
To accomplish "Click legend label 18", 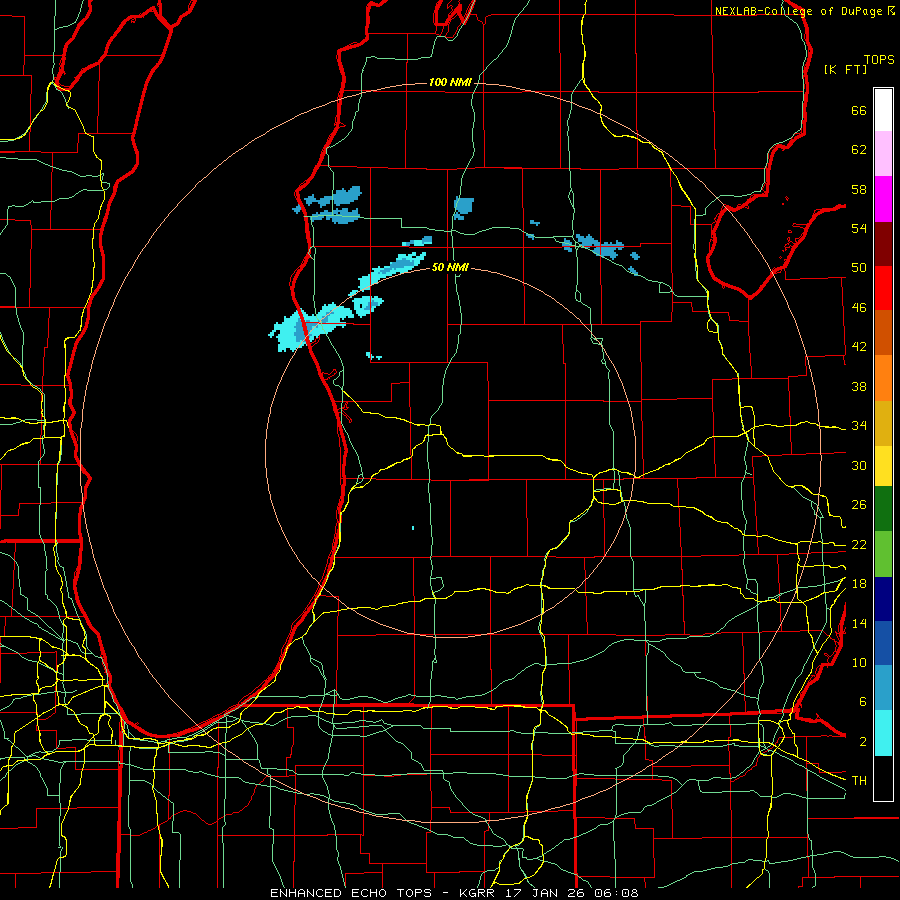I will click(859, 584).
